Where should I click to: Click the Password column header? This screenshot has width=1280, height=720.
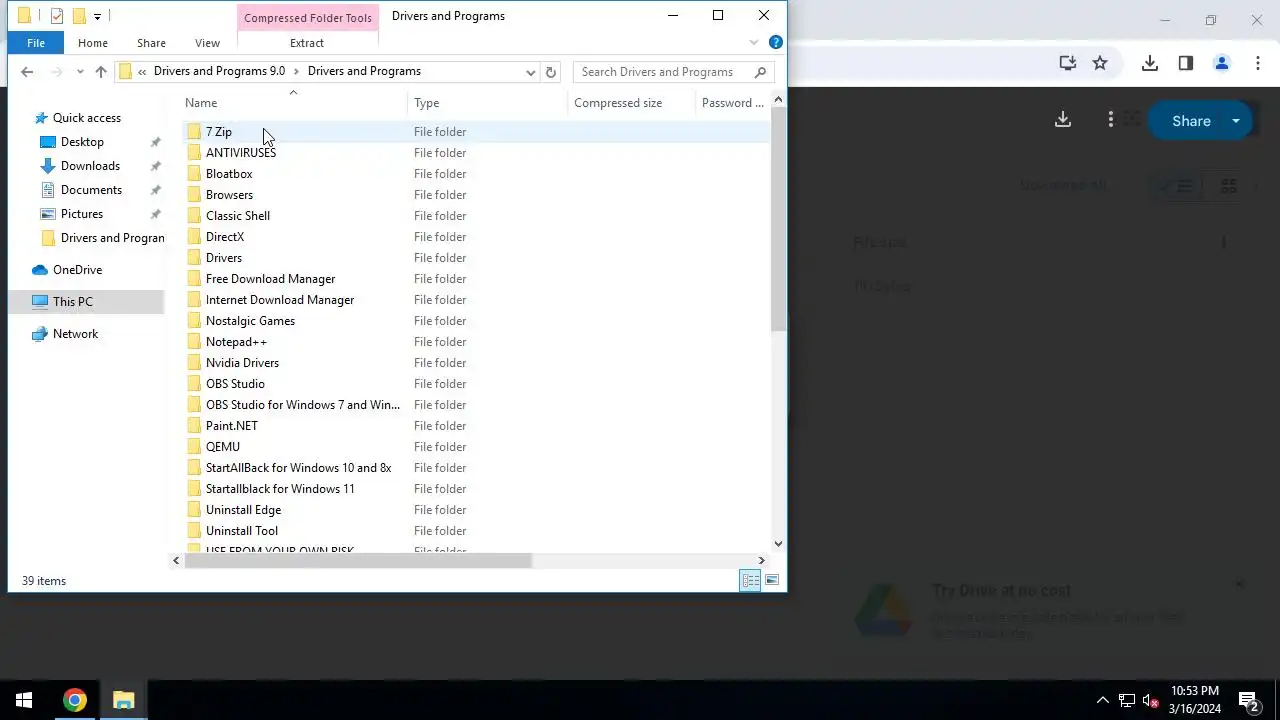[733, 103]
